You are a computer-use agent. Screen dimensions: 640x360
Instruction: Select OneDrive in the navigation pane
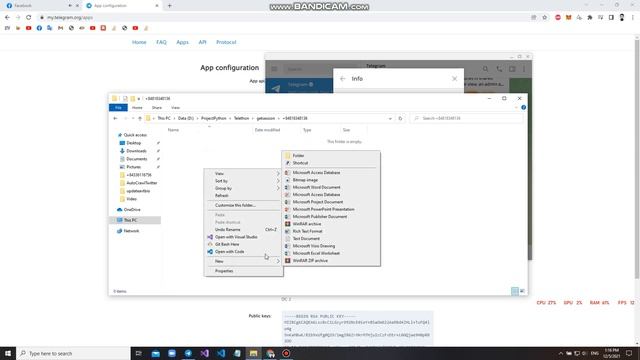pyautogui.click(x=132, y=210)
